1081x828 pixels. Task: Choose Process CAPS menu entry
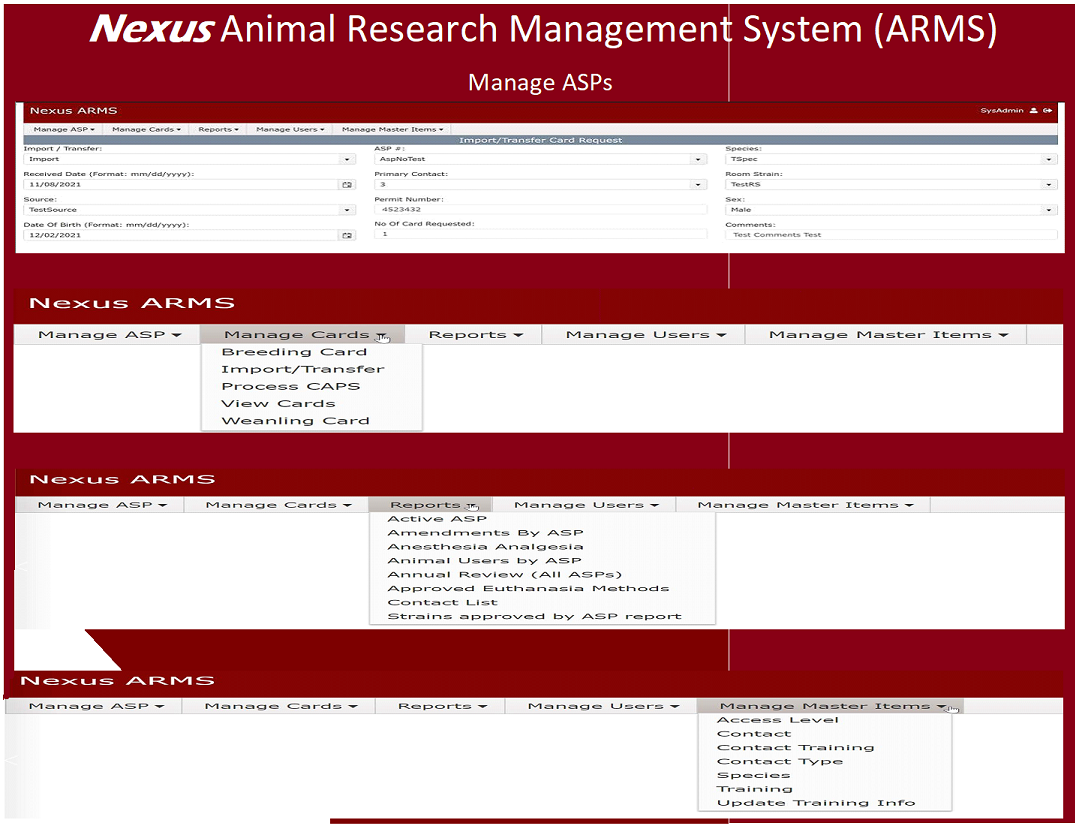(290, 387)
